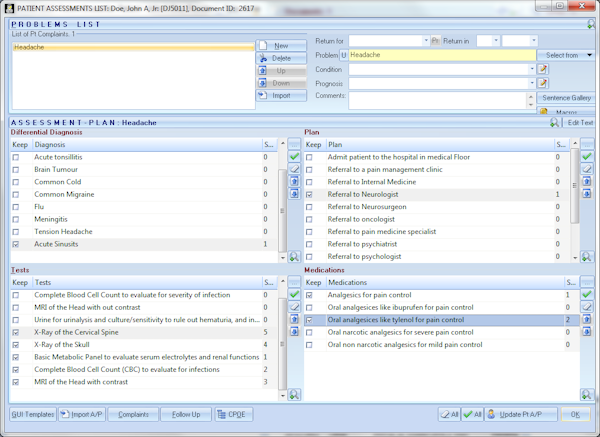Click the green check icon beside Plan list
The height and width of the screenshot is (437, 600).
587,157
